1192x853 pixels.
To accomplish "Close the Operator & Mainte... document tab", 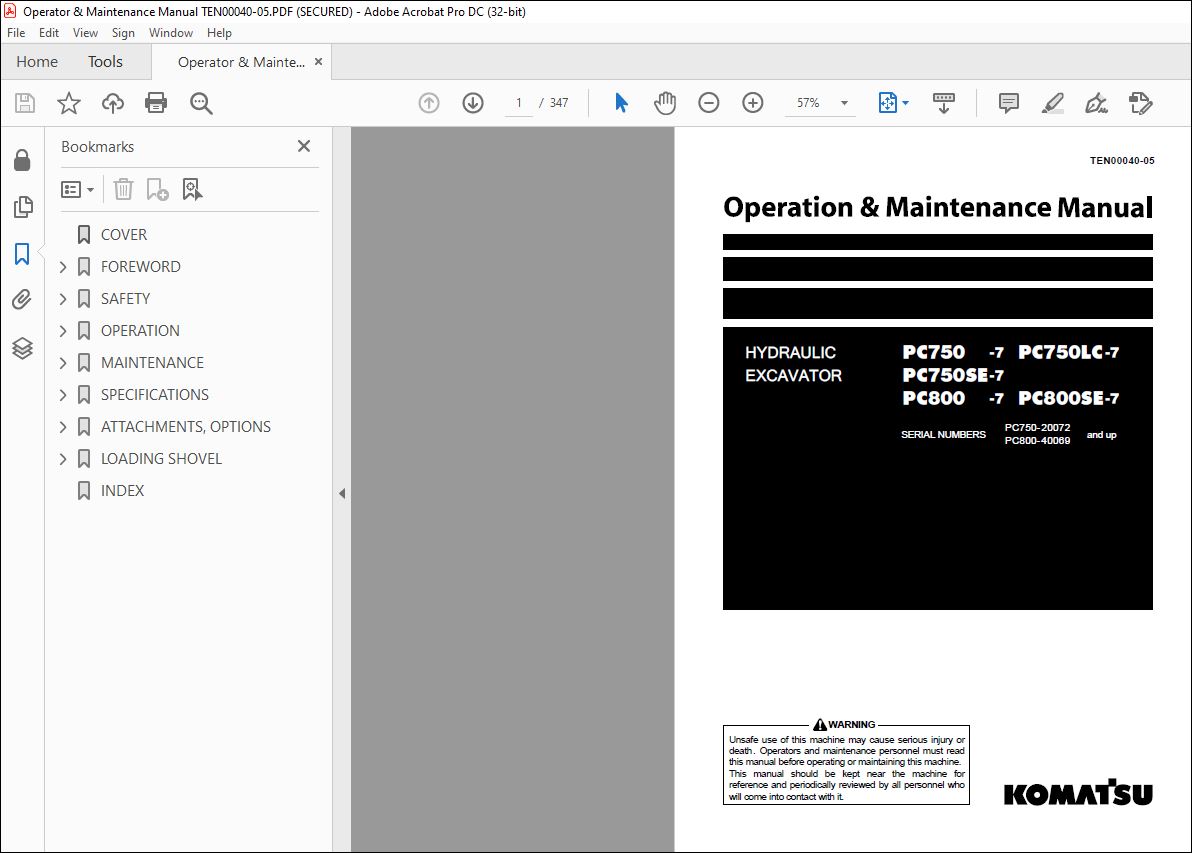I will [x=319, y=62].
